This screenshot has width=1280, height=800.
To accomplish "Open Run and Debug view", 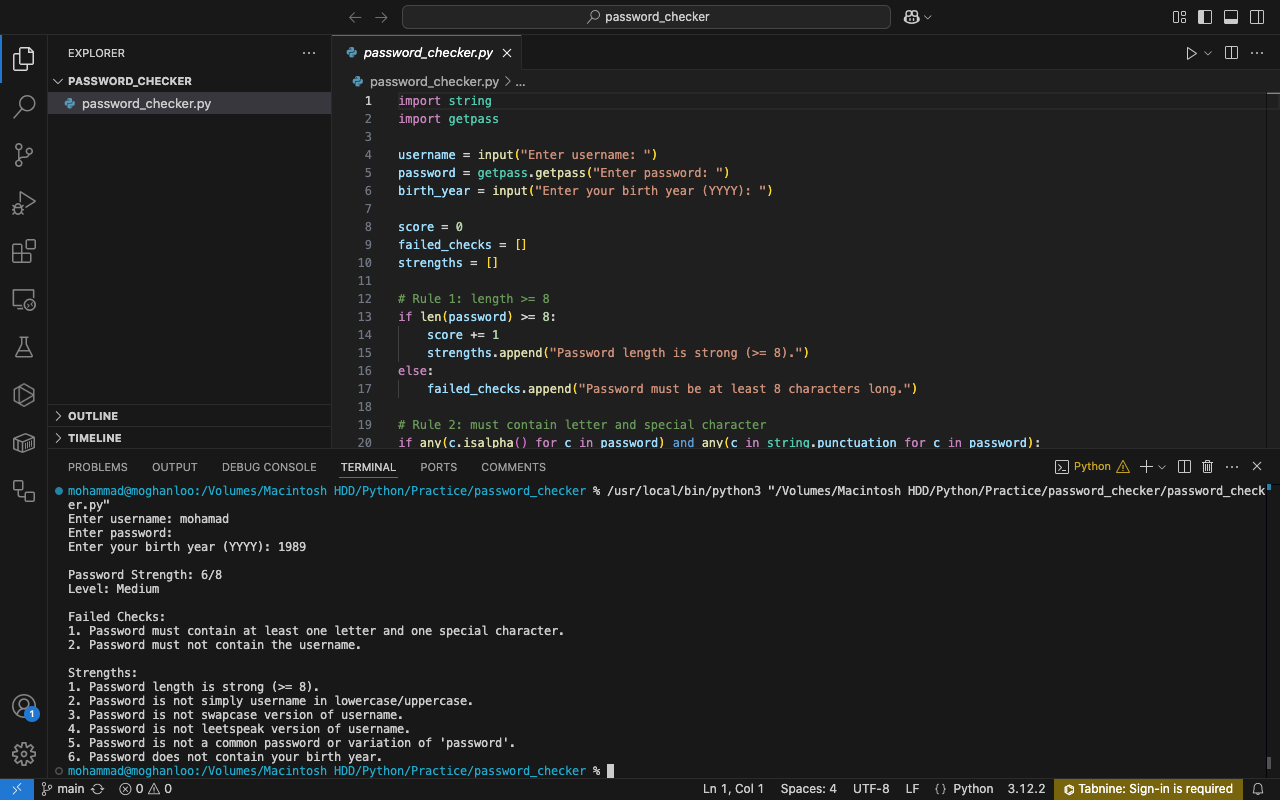I will click(x=24, y=203).
